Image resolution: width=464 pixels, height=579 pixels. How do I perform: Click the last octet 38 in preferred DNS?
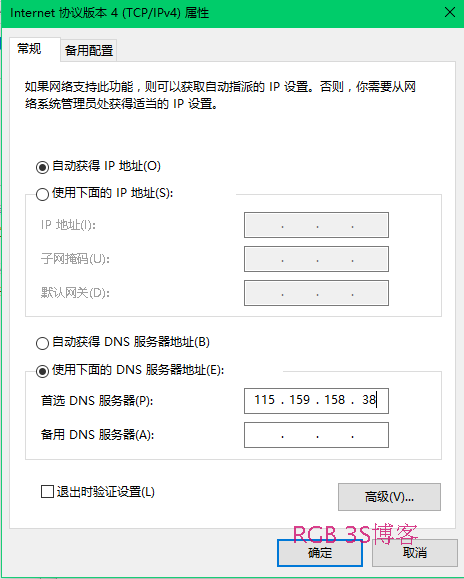[x=369, y=400]
